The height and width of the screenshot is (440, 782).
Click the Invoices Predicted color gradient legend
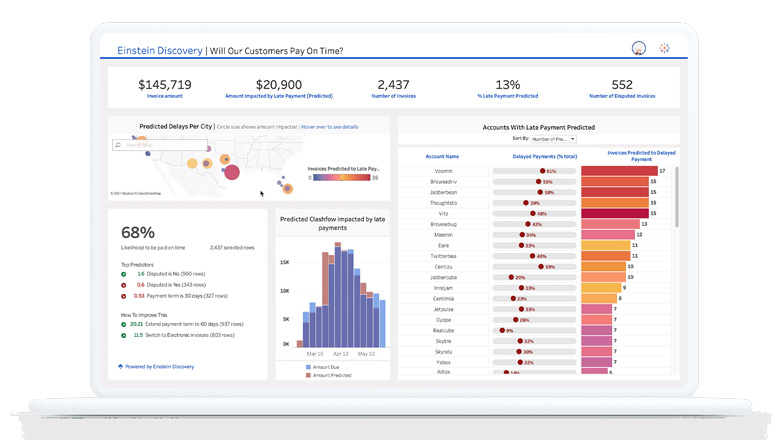pyautogui.click(x=342, y=177)
